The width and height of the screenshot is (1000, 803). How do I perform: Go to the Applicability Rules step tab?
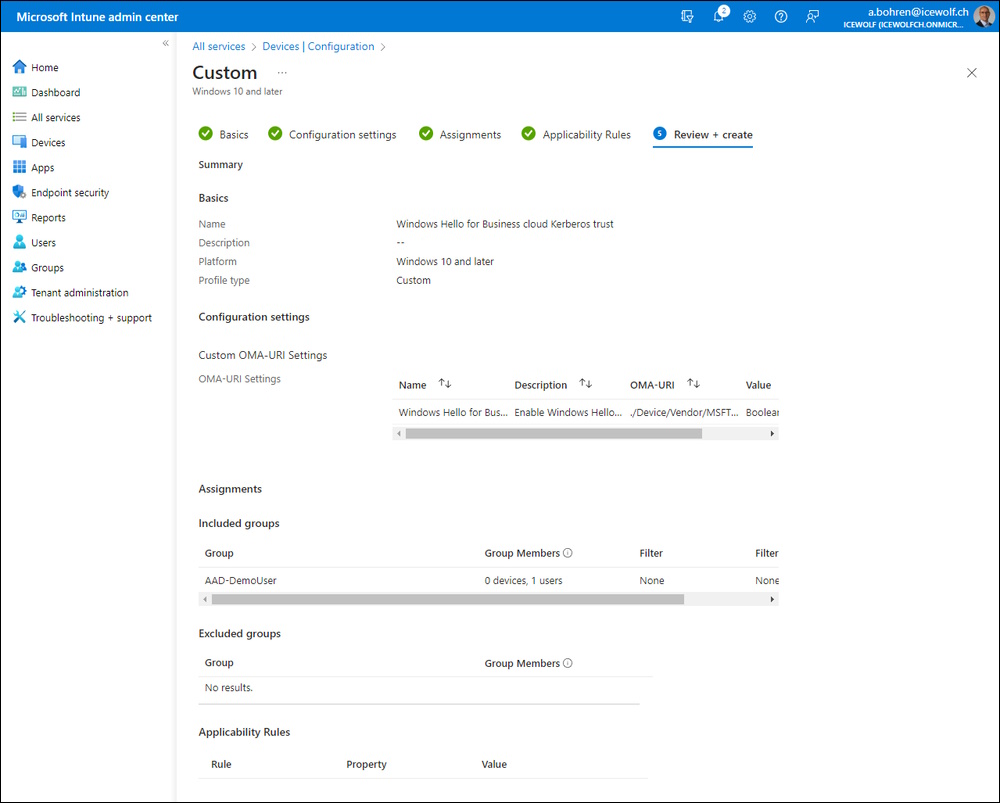576,135
